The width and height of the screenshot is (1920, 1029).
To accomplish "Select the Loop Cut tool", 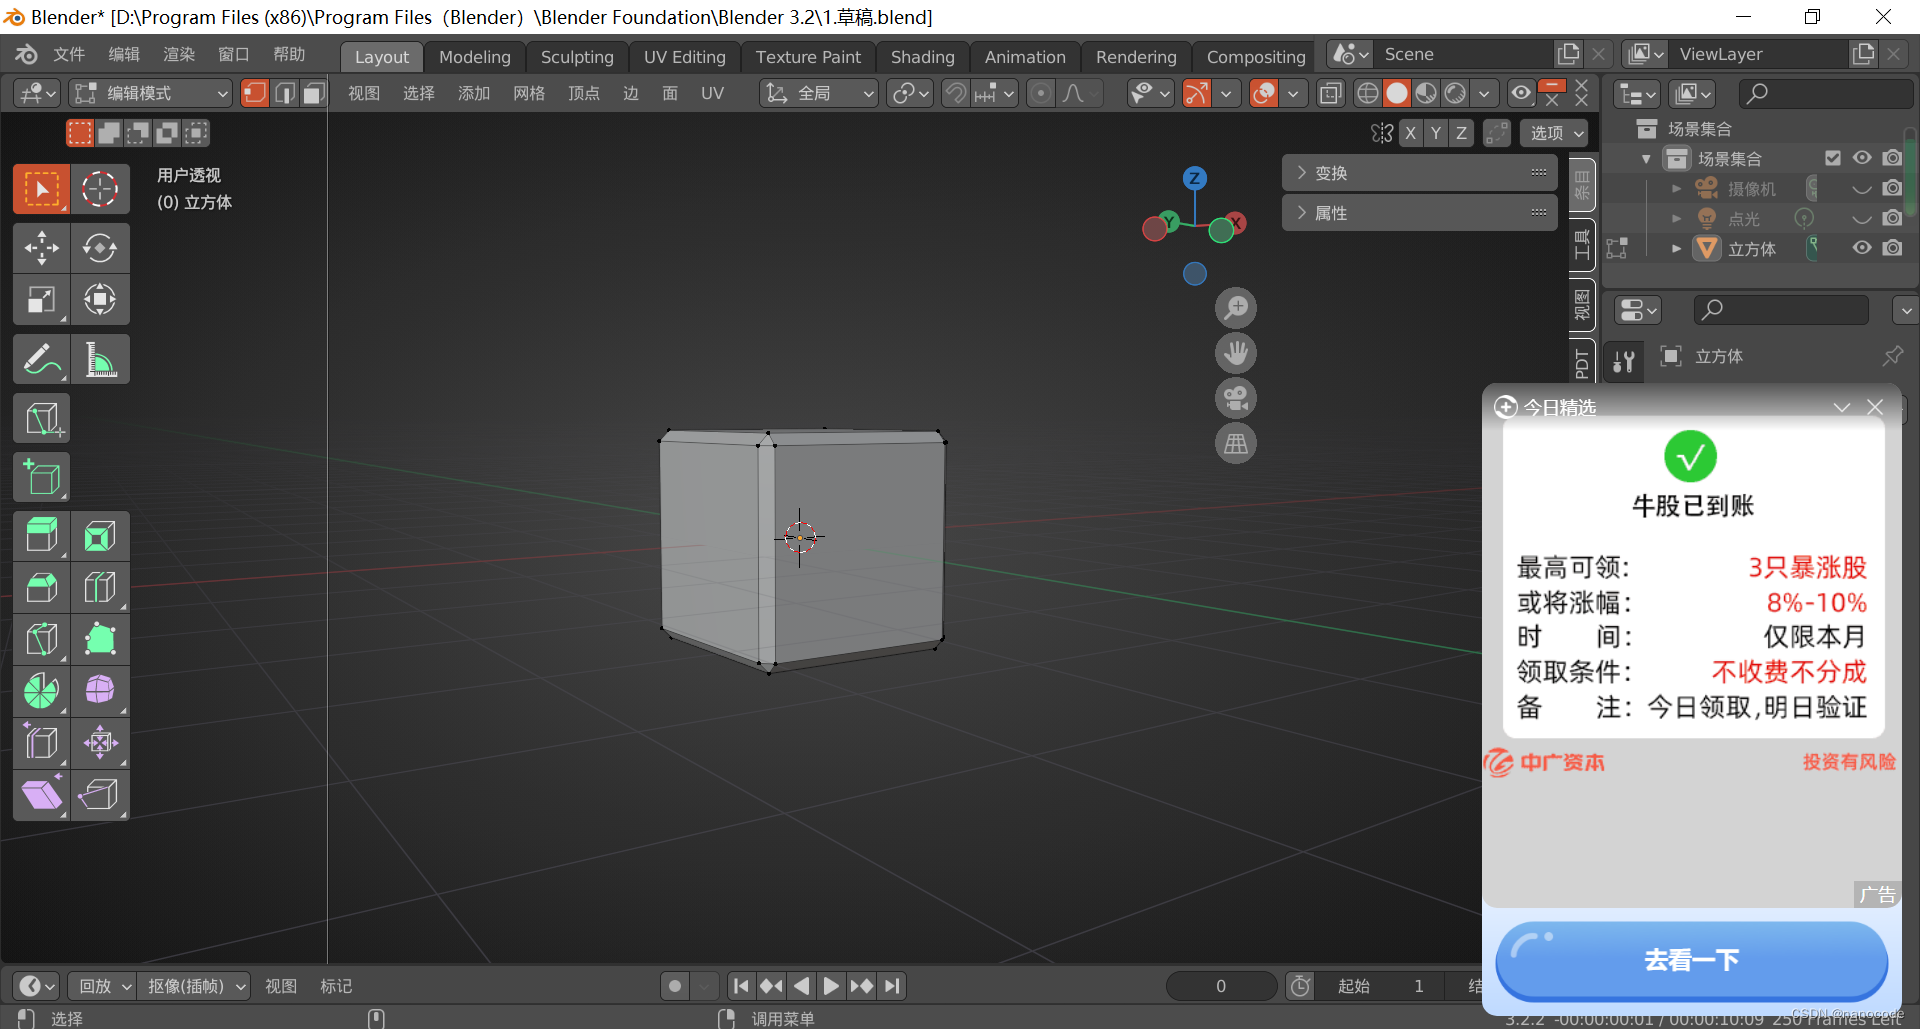I will click(100, 587).
